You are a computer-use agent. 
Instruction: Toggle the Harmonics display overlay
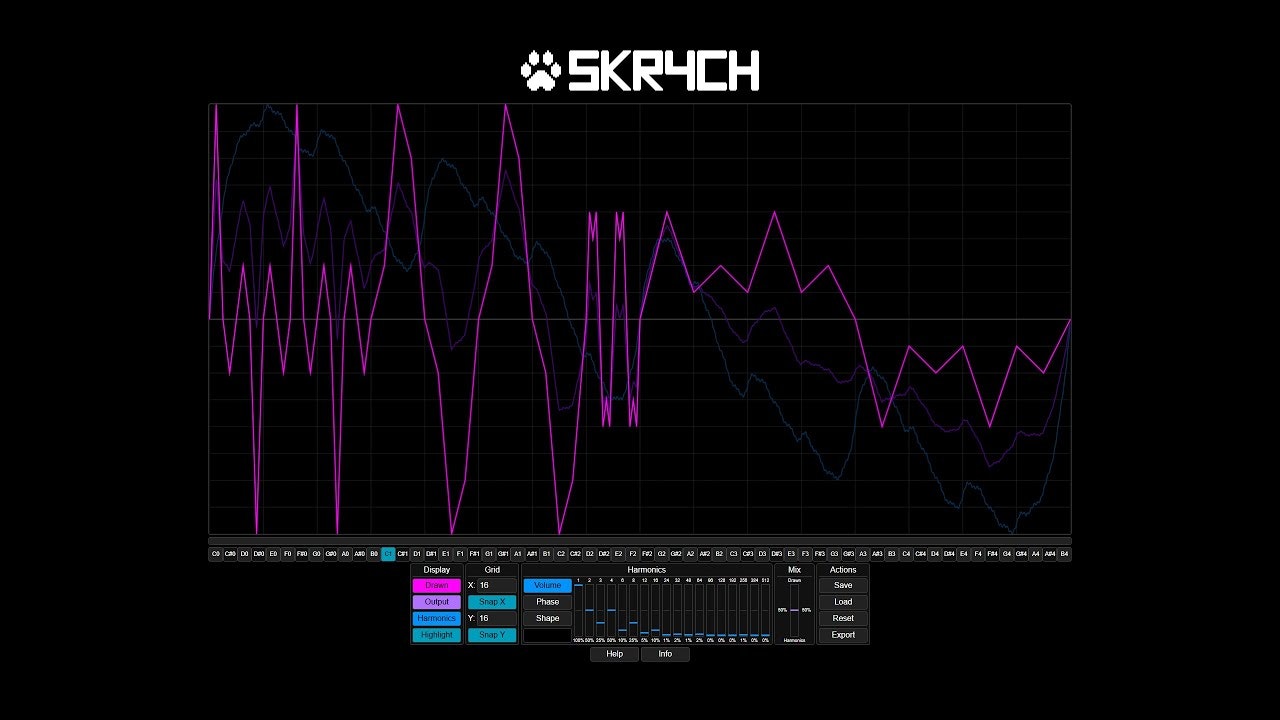[x=436, y=618]
